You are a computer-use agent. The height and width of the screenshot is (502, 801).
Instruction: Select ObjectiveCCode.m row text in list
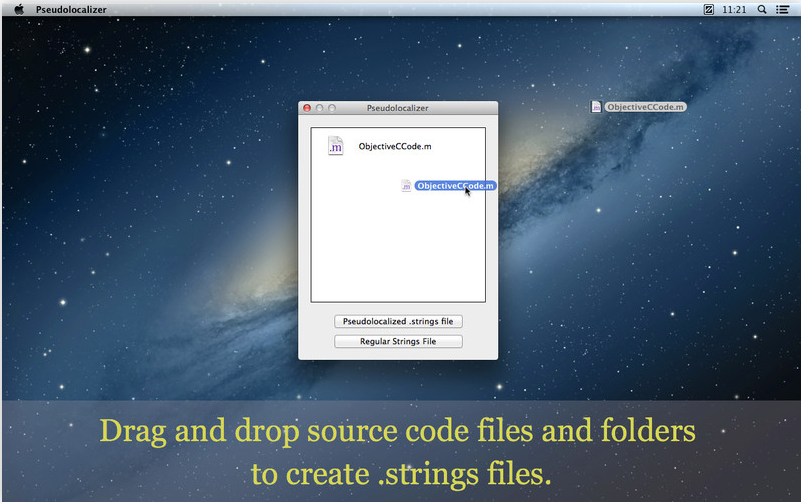point(395,147)
